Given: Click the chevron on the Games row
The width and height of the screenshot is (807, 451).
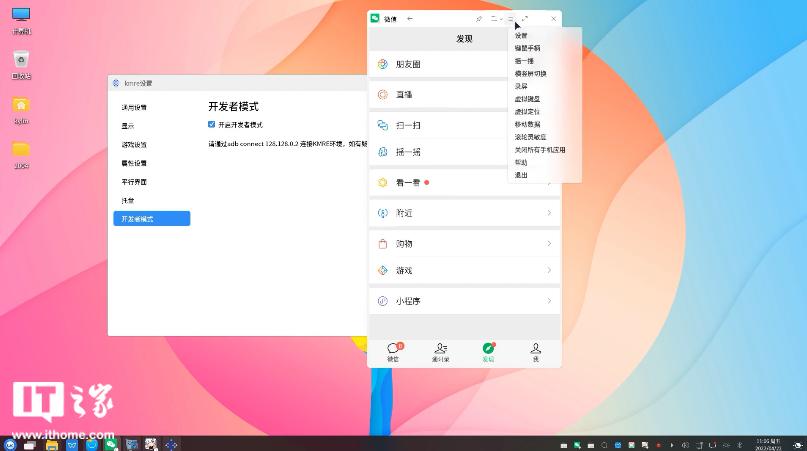Looking at the screenshot, I should pos(549,270).
